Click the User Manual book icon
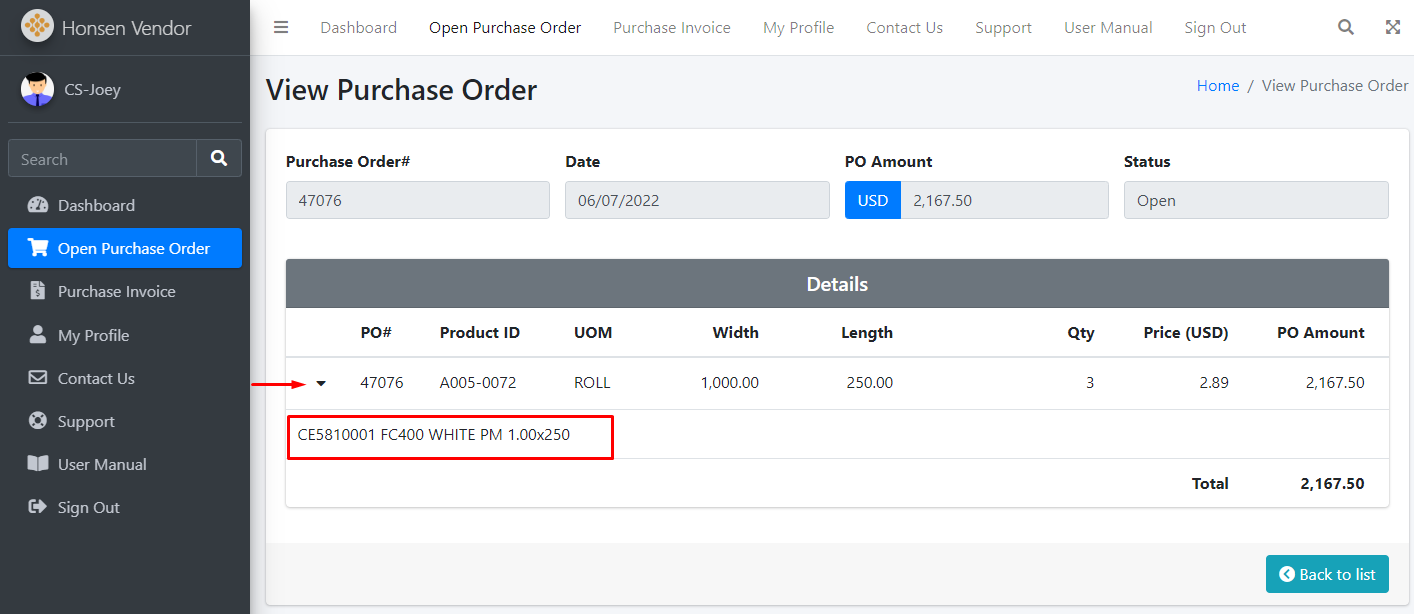This screenshot has height=614, width=1414. 38,464
